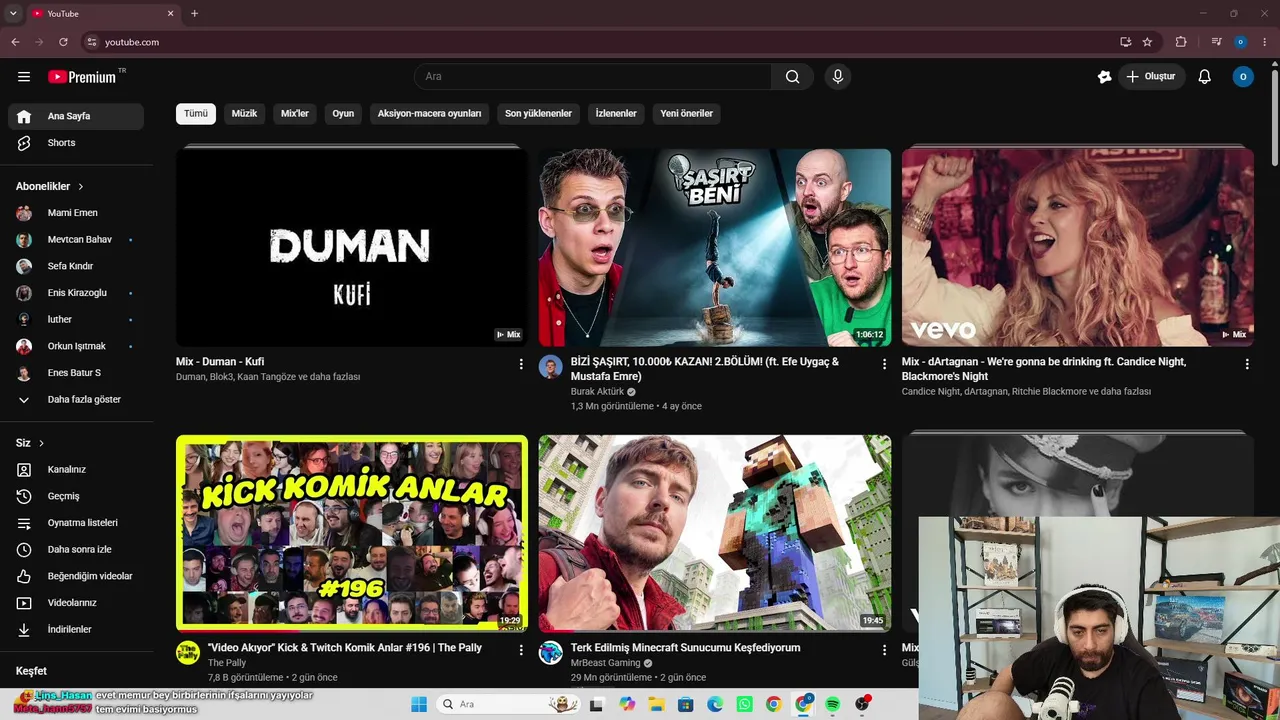
Task: Select the Tümü filter chip
Action: pos(196,114)
